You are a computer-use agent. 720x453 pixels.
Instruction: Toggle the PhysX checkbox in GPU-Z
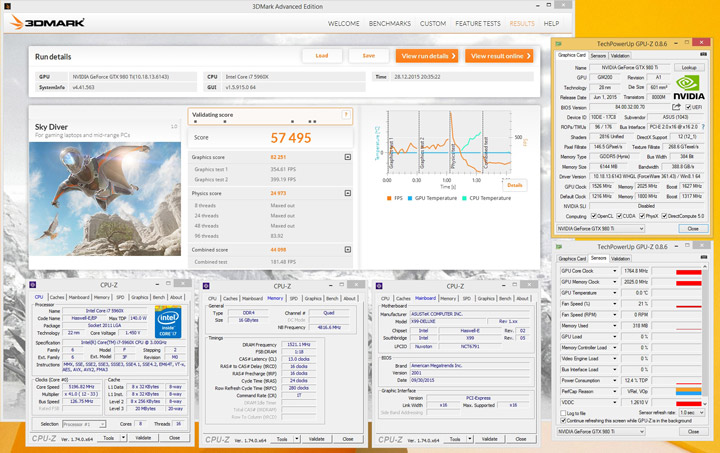coord(642,216)
